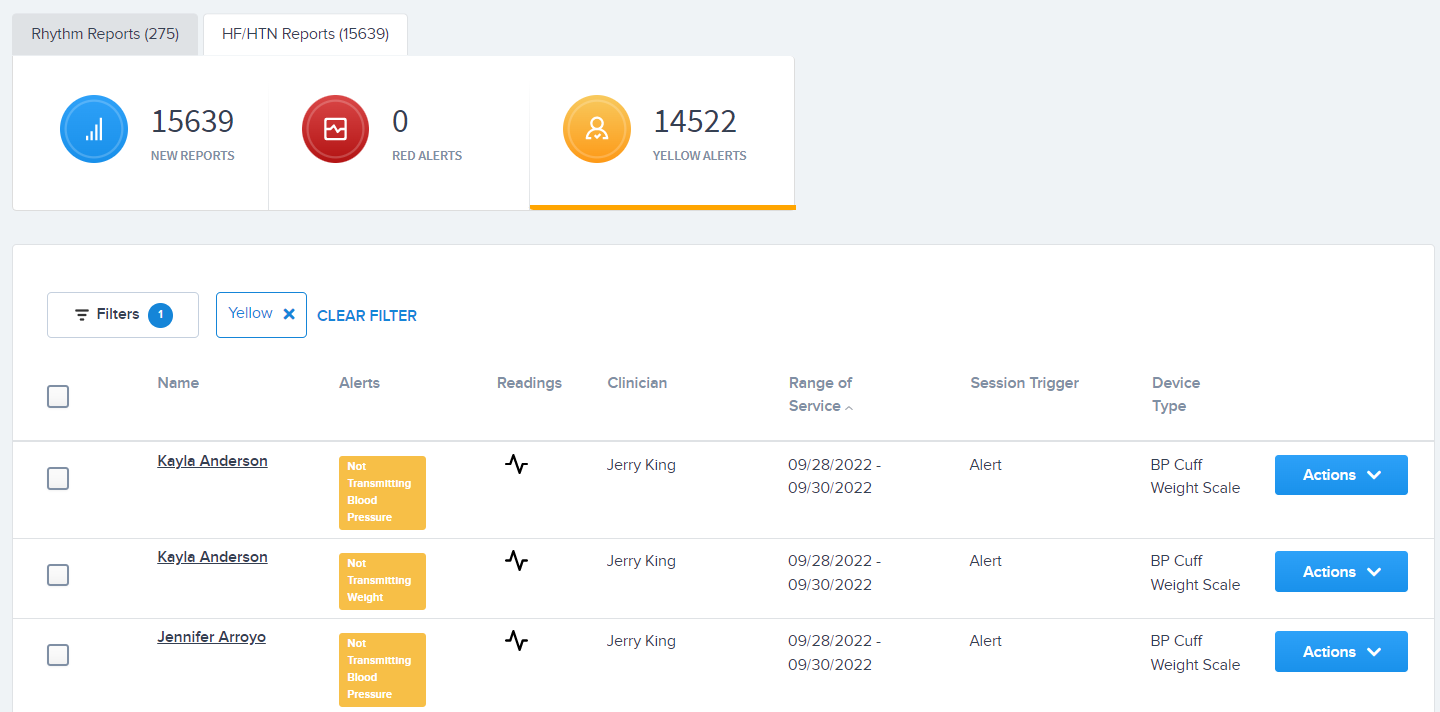Toggle the select-all checkbox in the header
The width and height of the screenshot is (1440, 712).
pyautogui.click(x=57, y=396)
